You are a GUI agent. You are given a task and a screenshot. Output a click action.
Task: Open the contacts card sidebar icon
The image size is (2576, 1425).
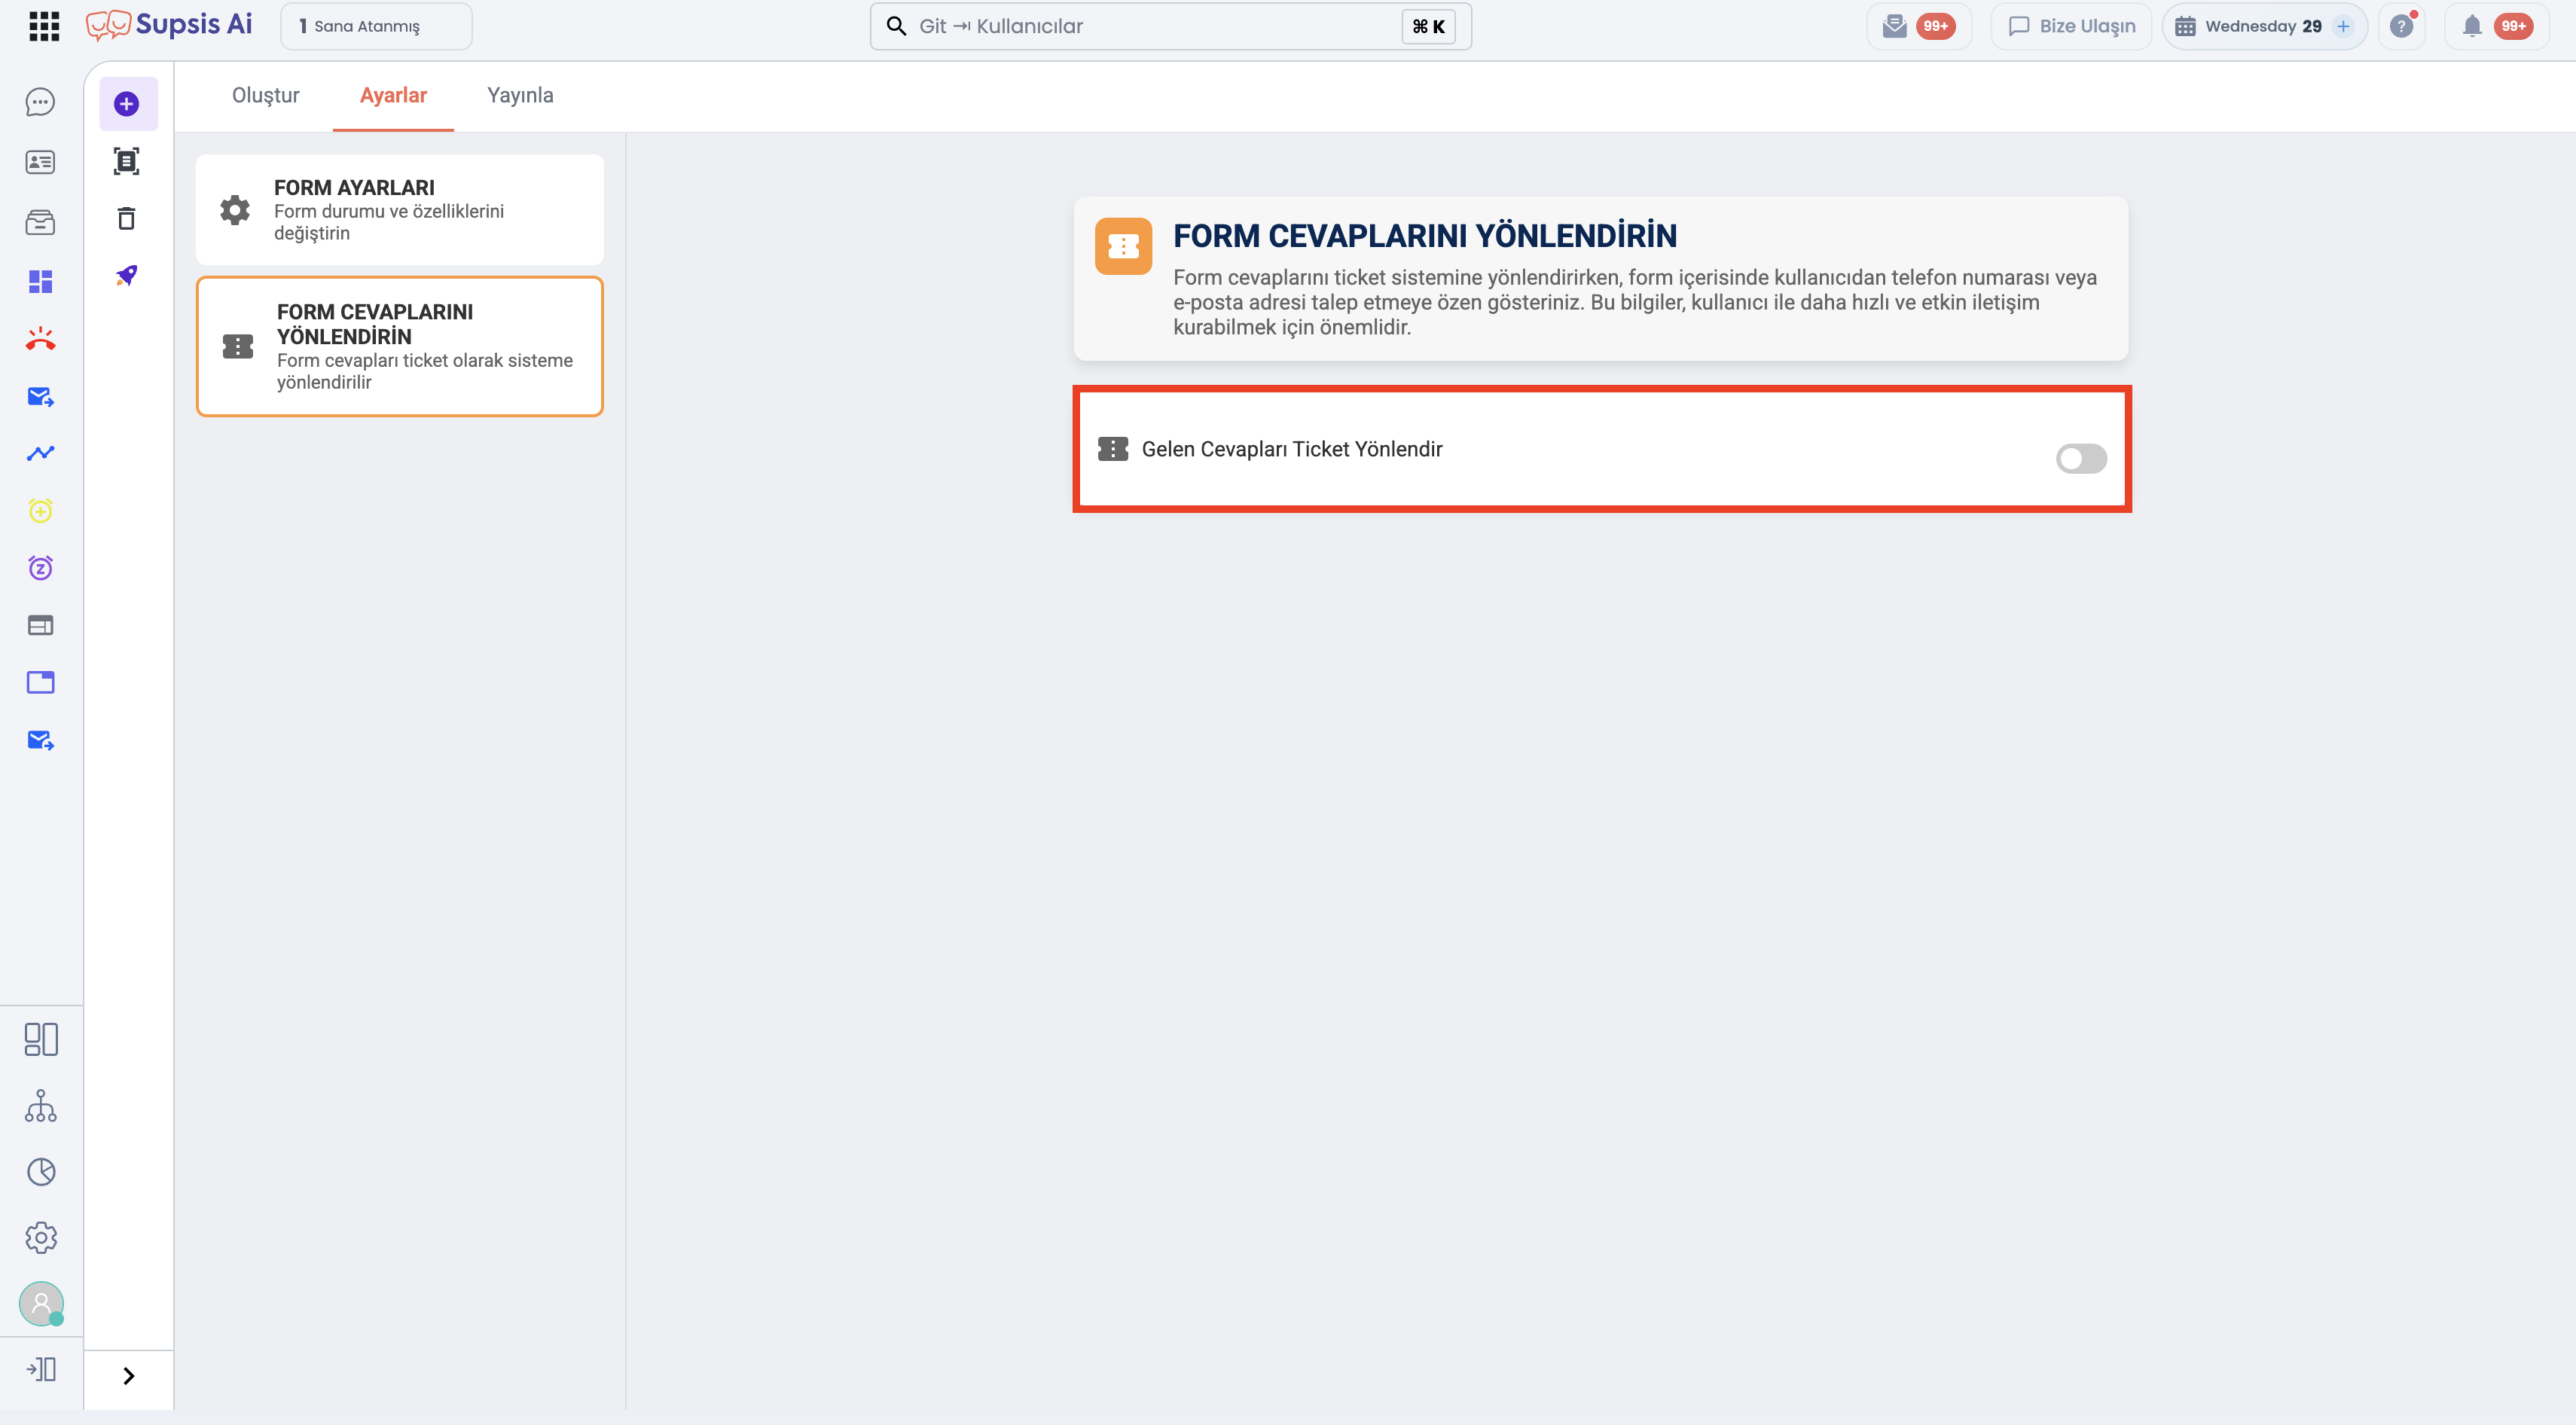click(x=40, y=162)
